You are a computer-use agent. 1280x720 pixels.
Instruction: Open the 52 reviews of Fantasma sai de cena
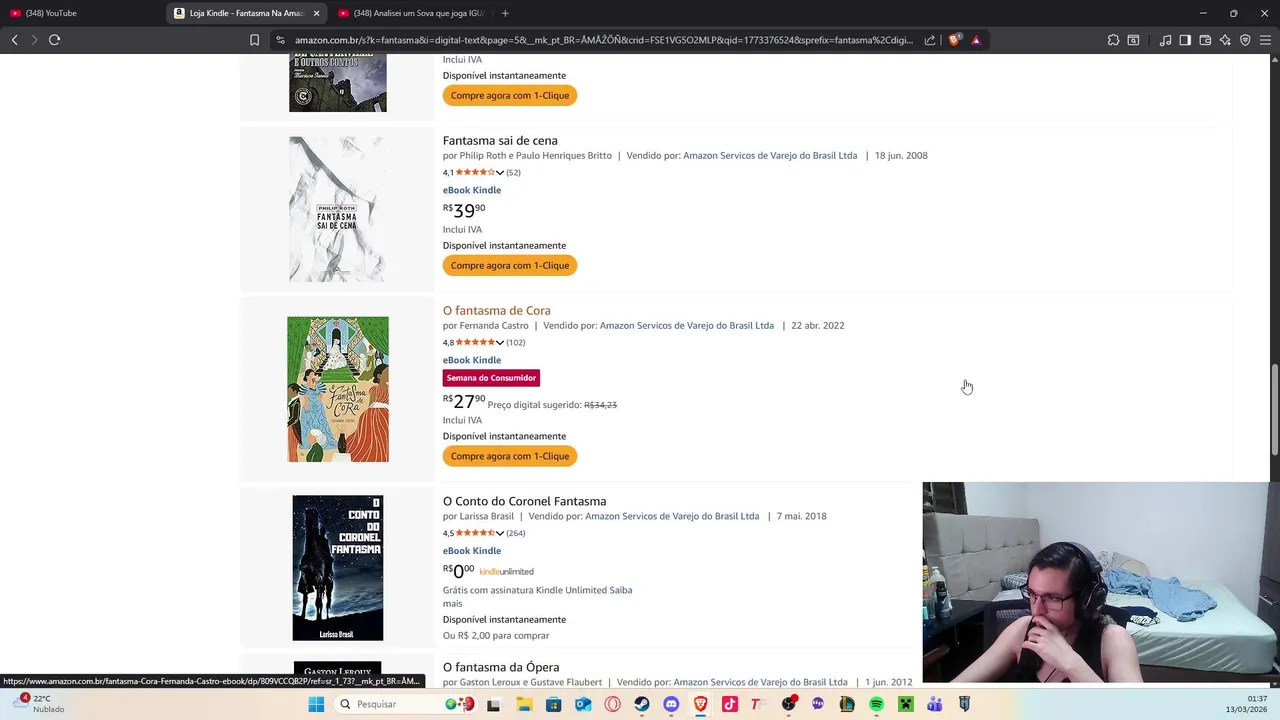pos(513,172)
